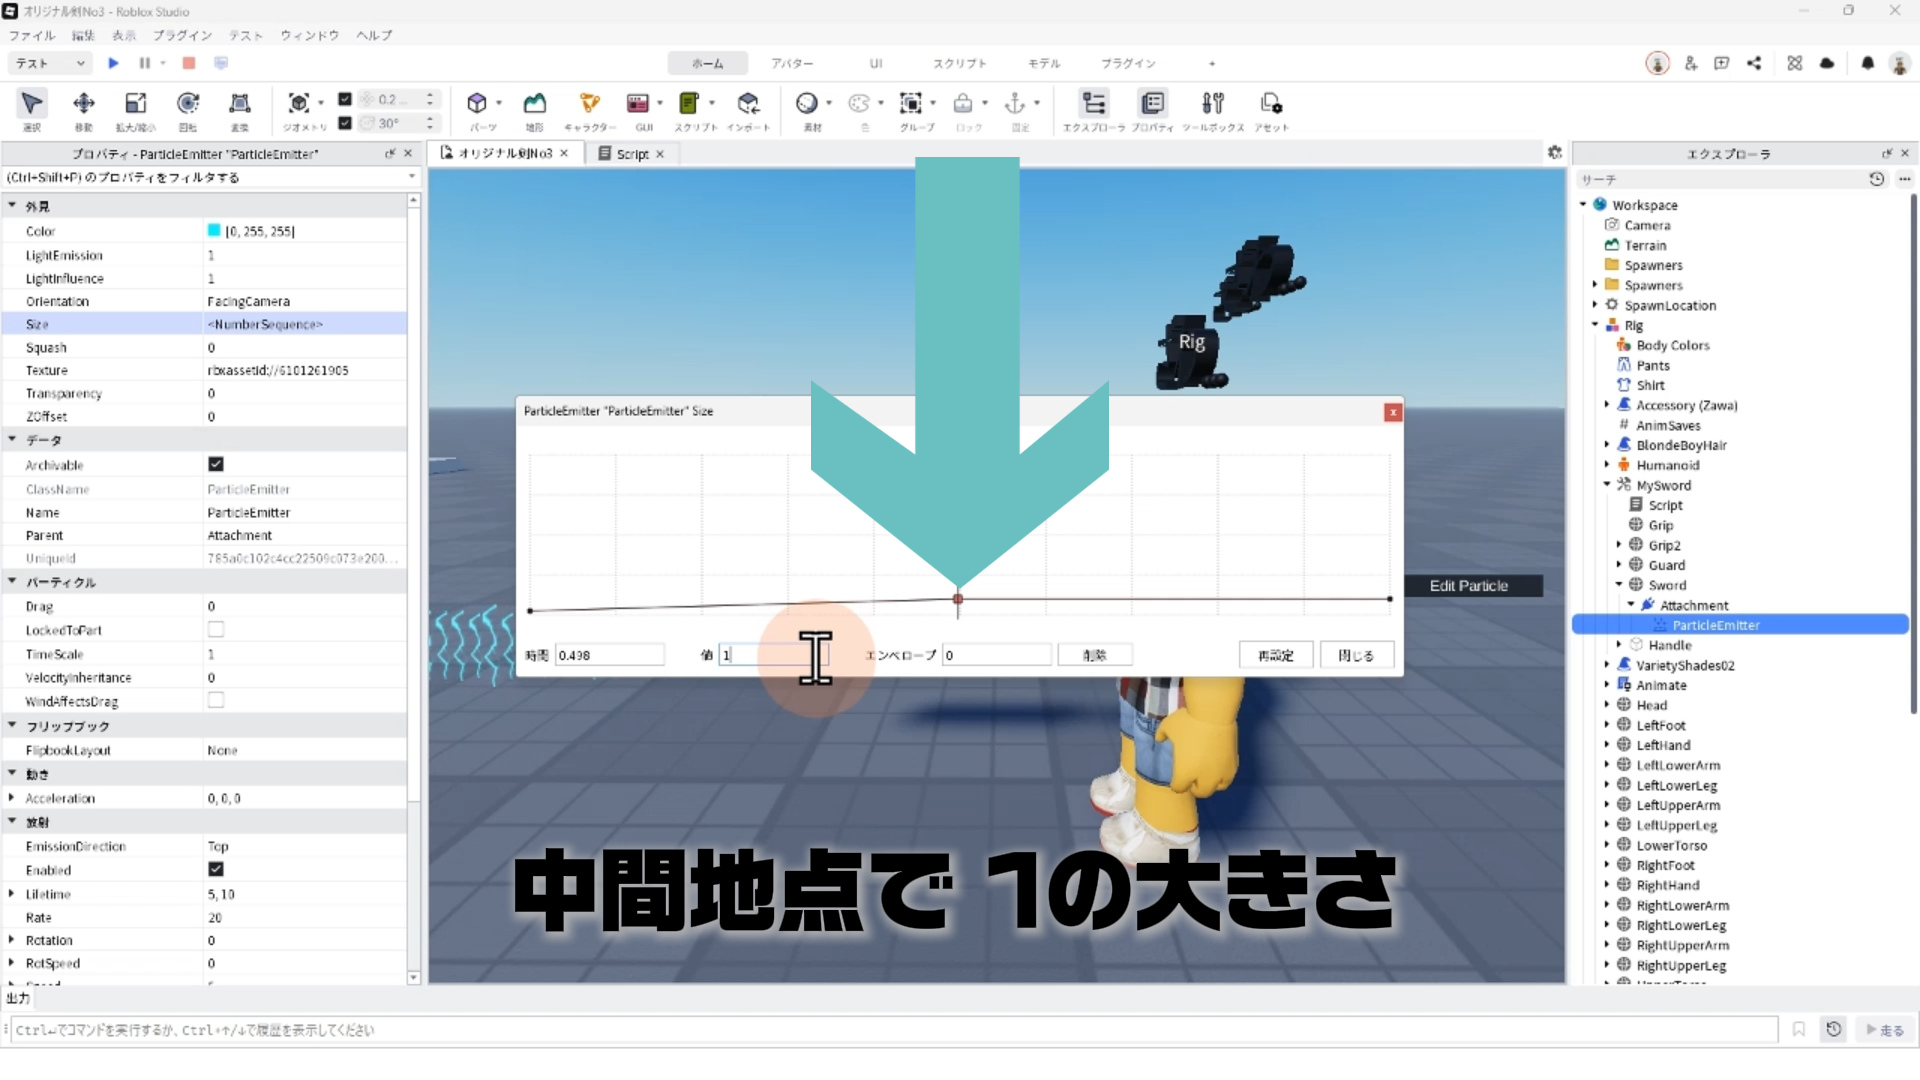Image resolution: width=1920 pixels, height=1080 pixels.
Task: Click the Part insert icon
Action: click(x=477, y=104)
